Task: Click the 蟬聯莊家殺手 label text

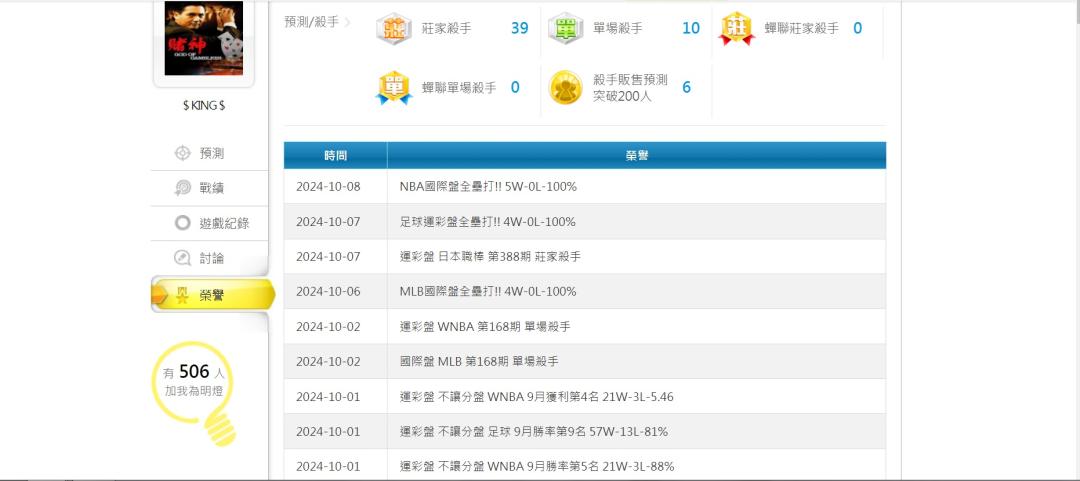Action: [802, 29]
